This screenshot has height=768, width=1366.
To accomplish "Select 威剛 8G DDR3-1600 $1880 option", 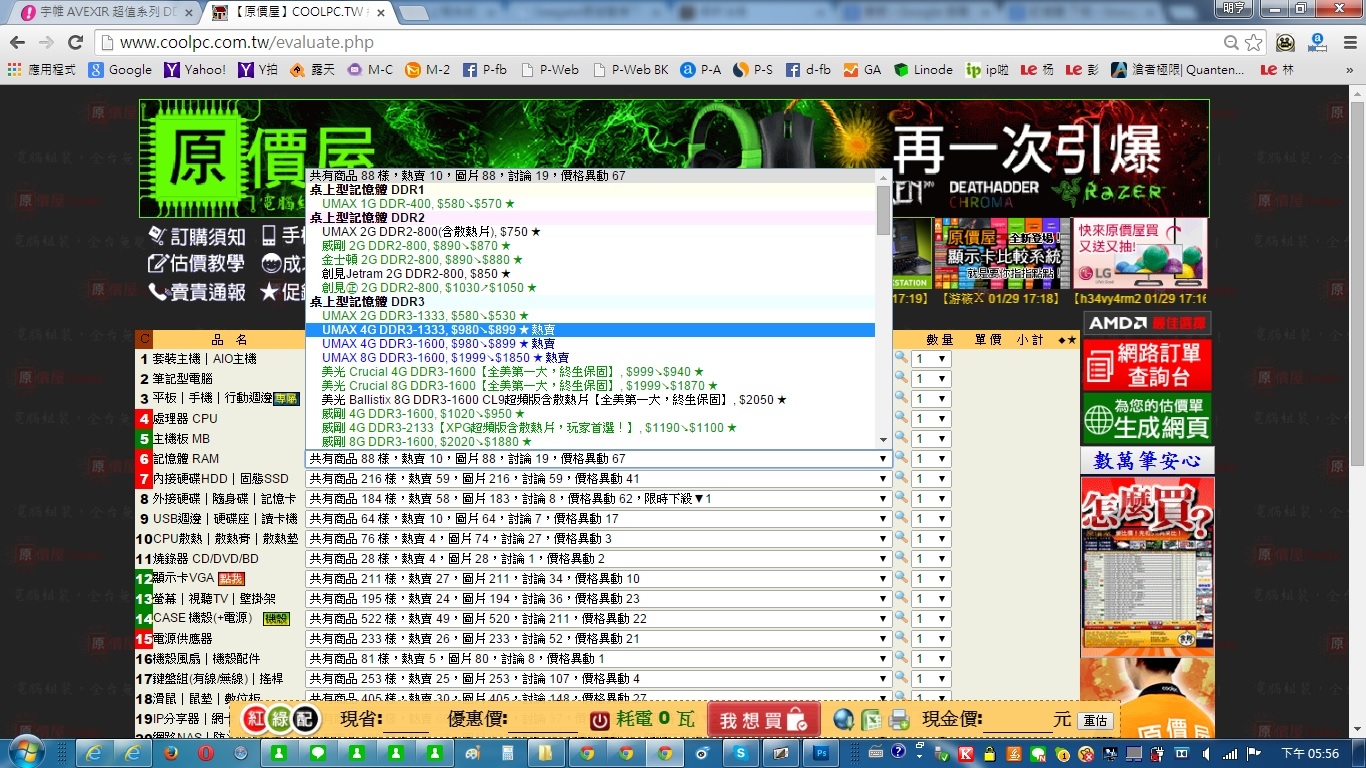I will tap(590, 442).
